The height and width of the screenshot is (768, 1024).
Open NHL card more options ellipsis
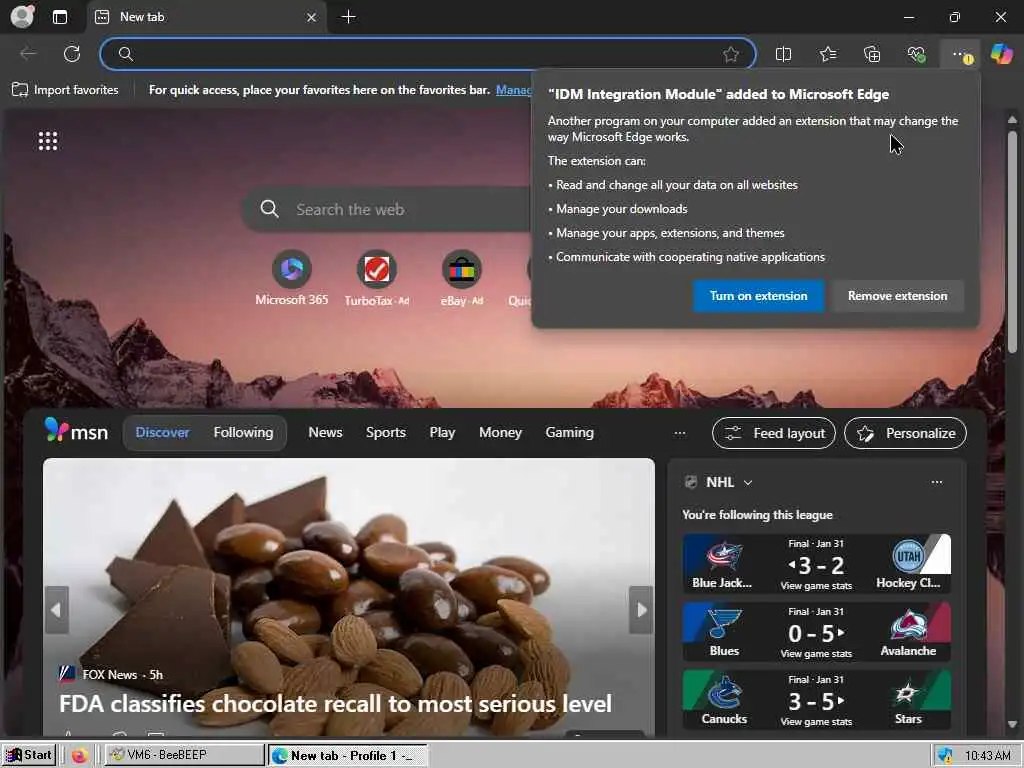[936, 482]
